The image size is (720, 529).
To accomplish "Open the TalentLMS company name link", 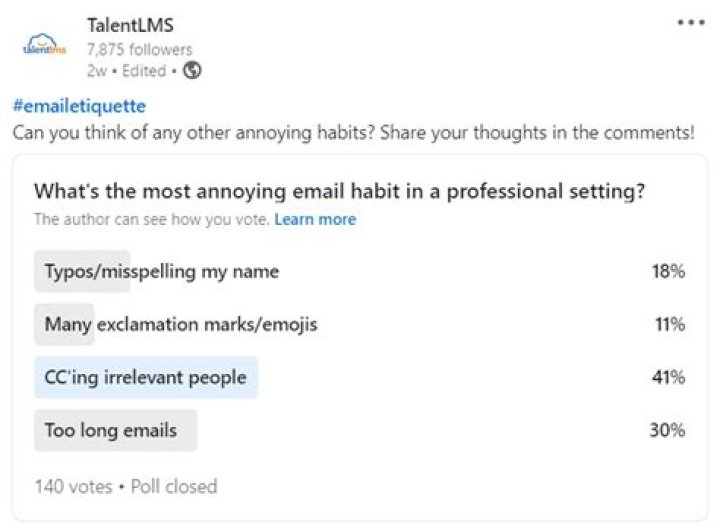I will point(130,25).
